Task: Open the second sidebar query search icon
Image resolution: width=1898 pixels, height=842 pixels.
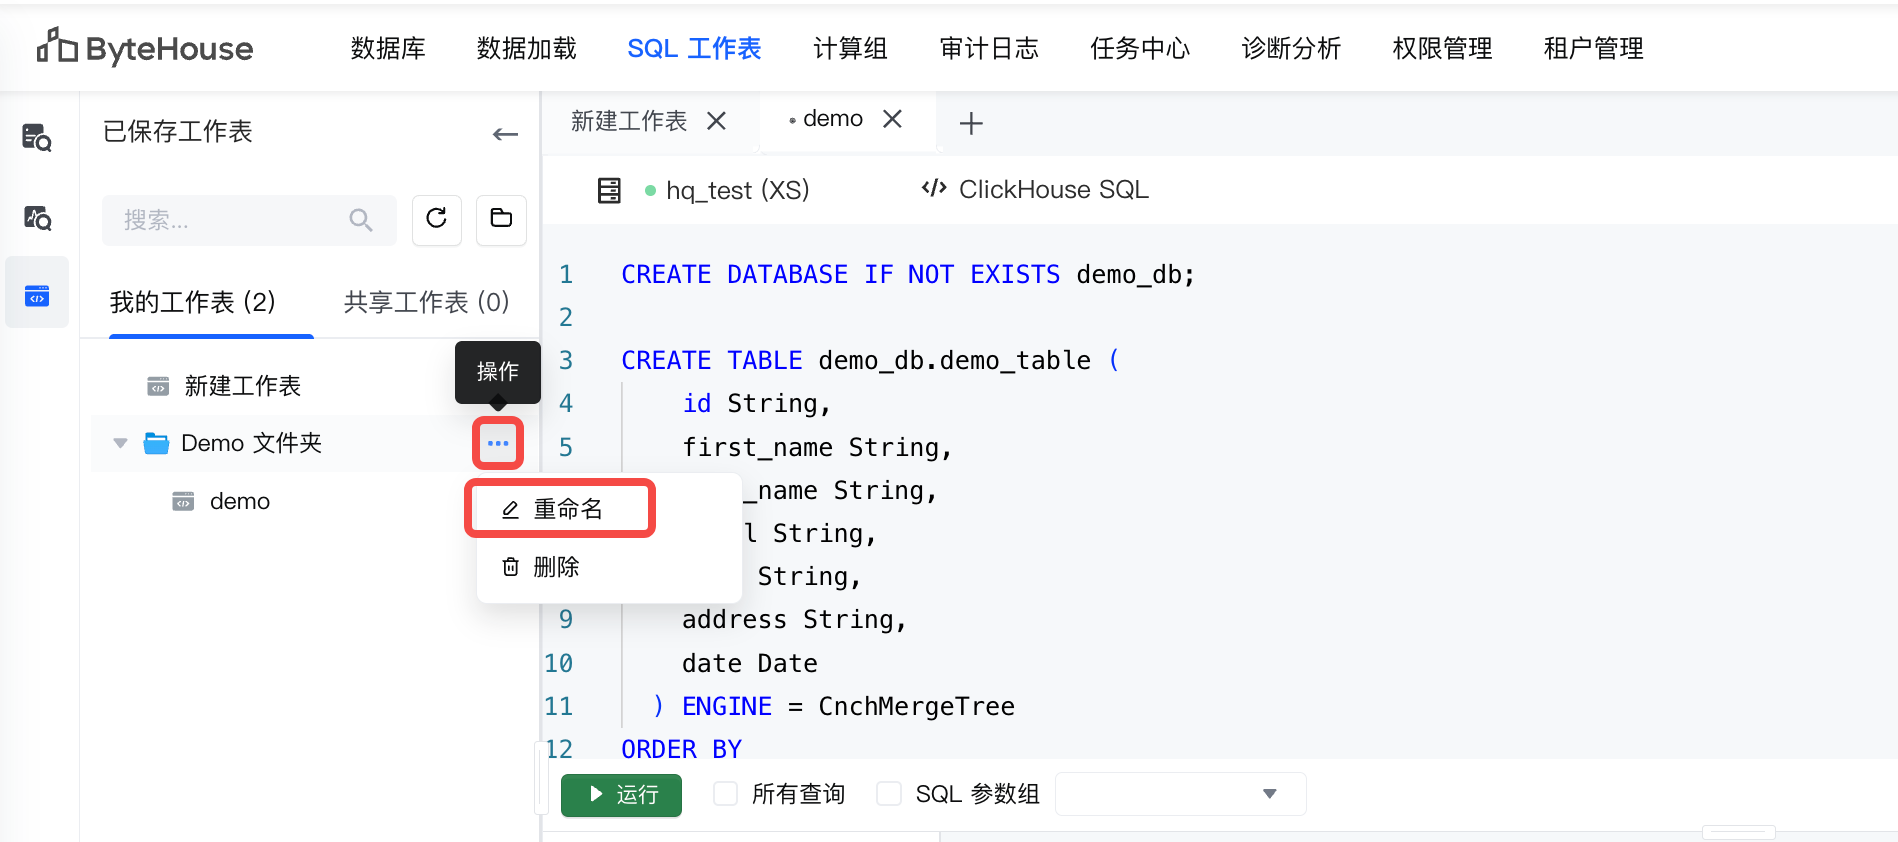Action: coord(37,218)
